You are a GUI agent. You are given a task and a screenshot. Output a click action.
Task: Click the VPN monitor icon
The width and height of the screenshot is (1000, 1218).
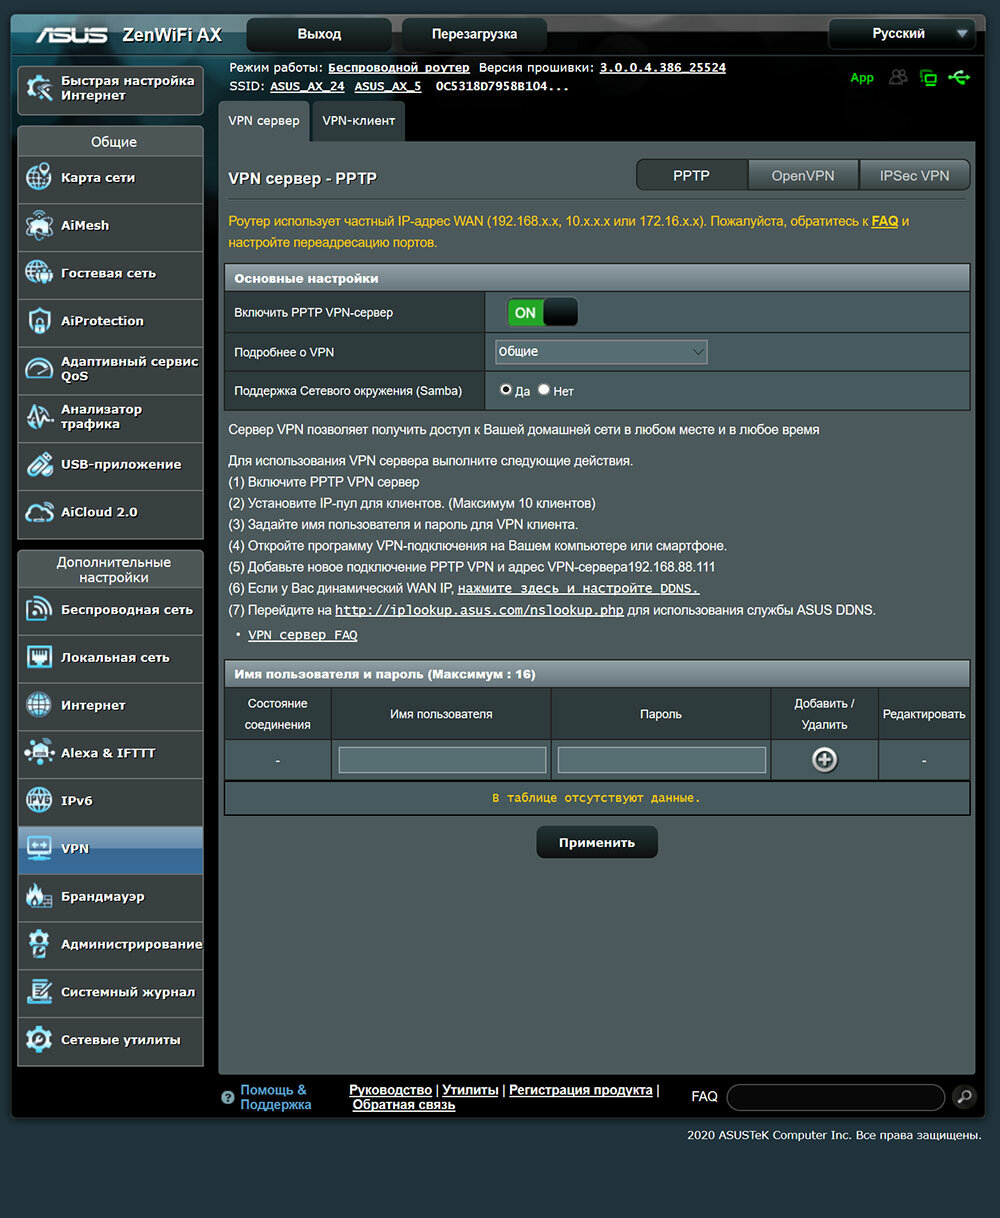coord(39,848)
